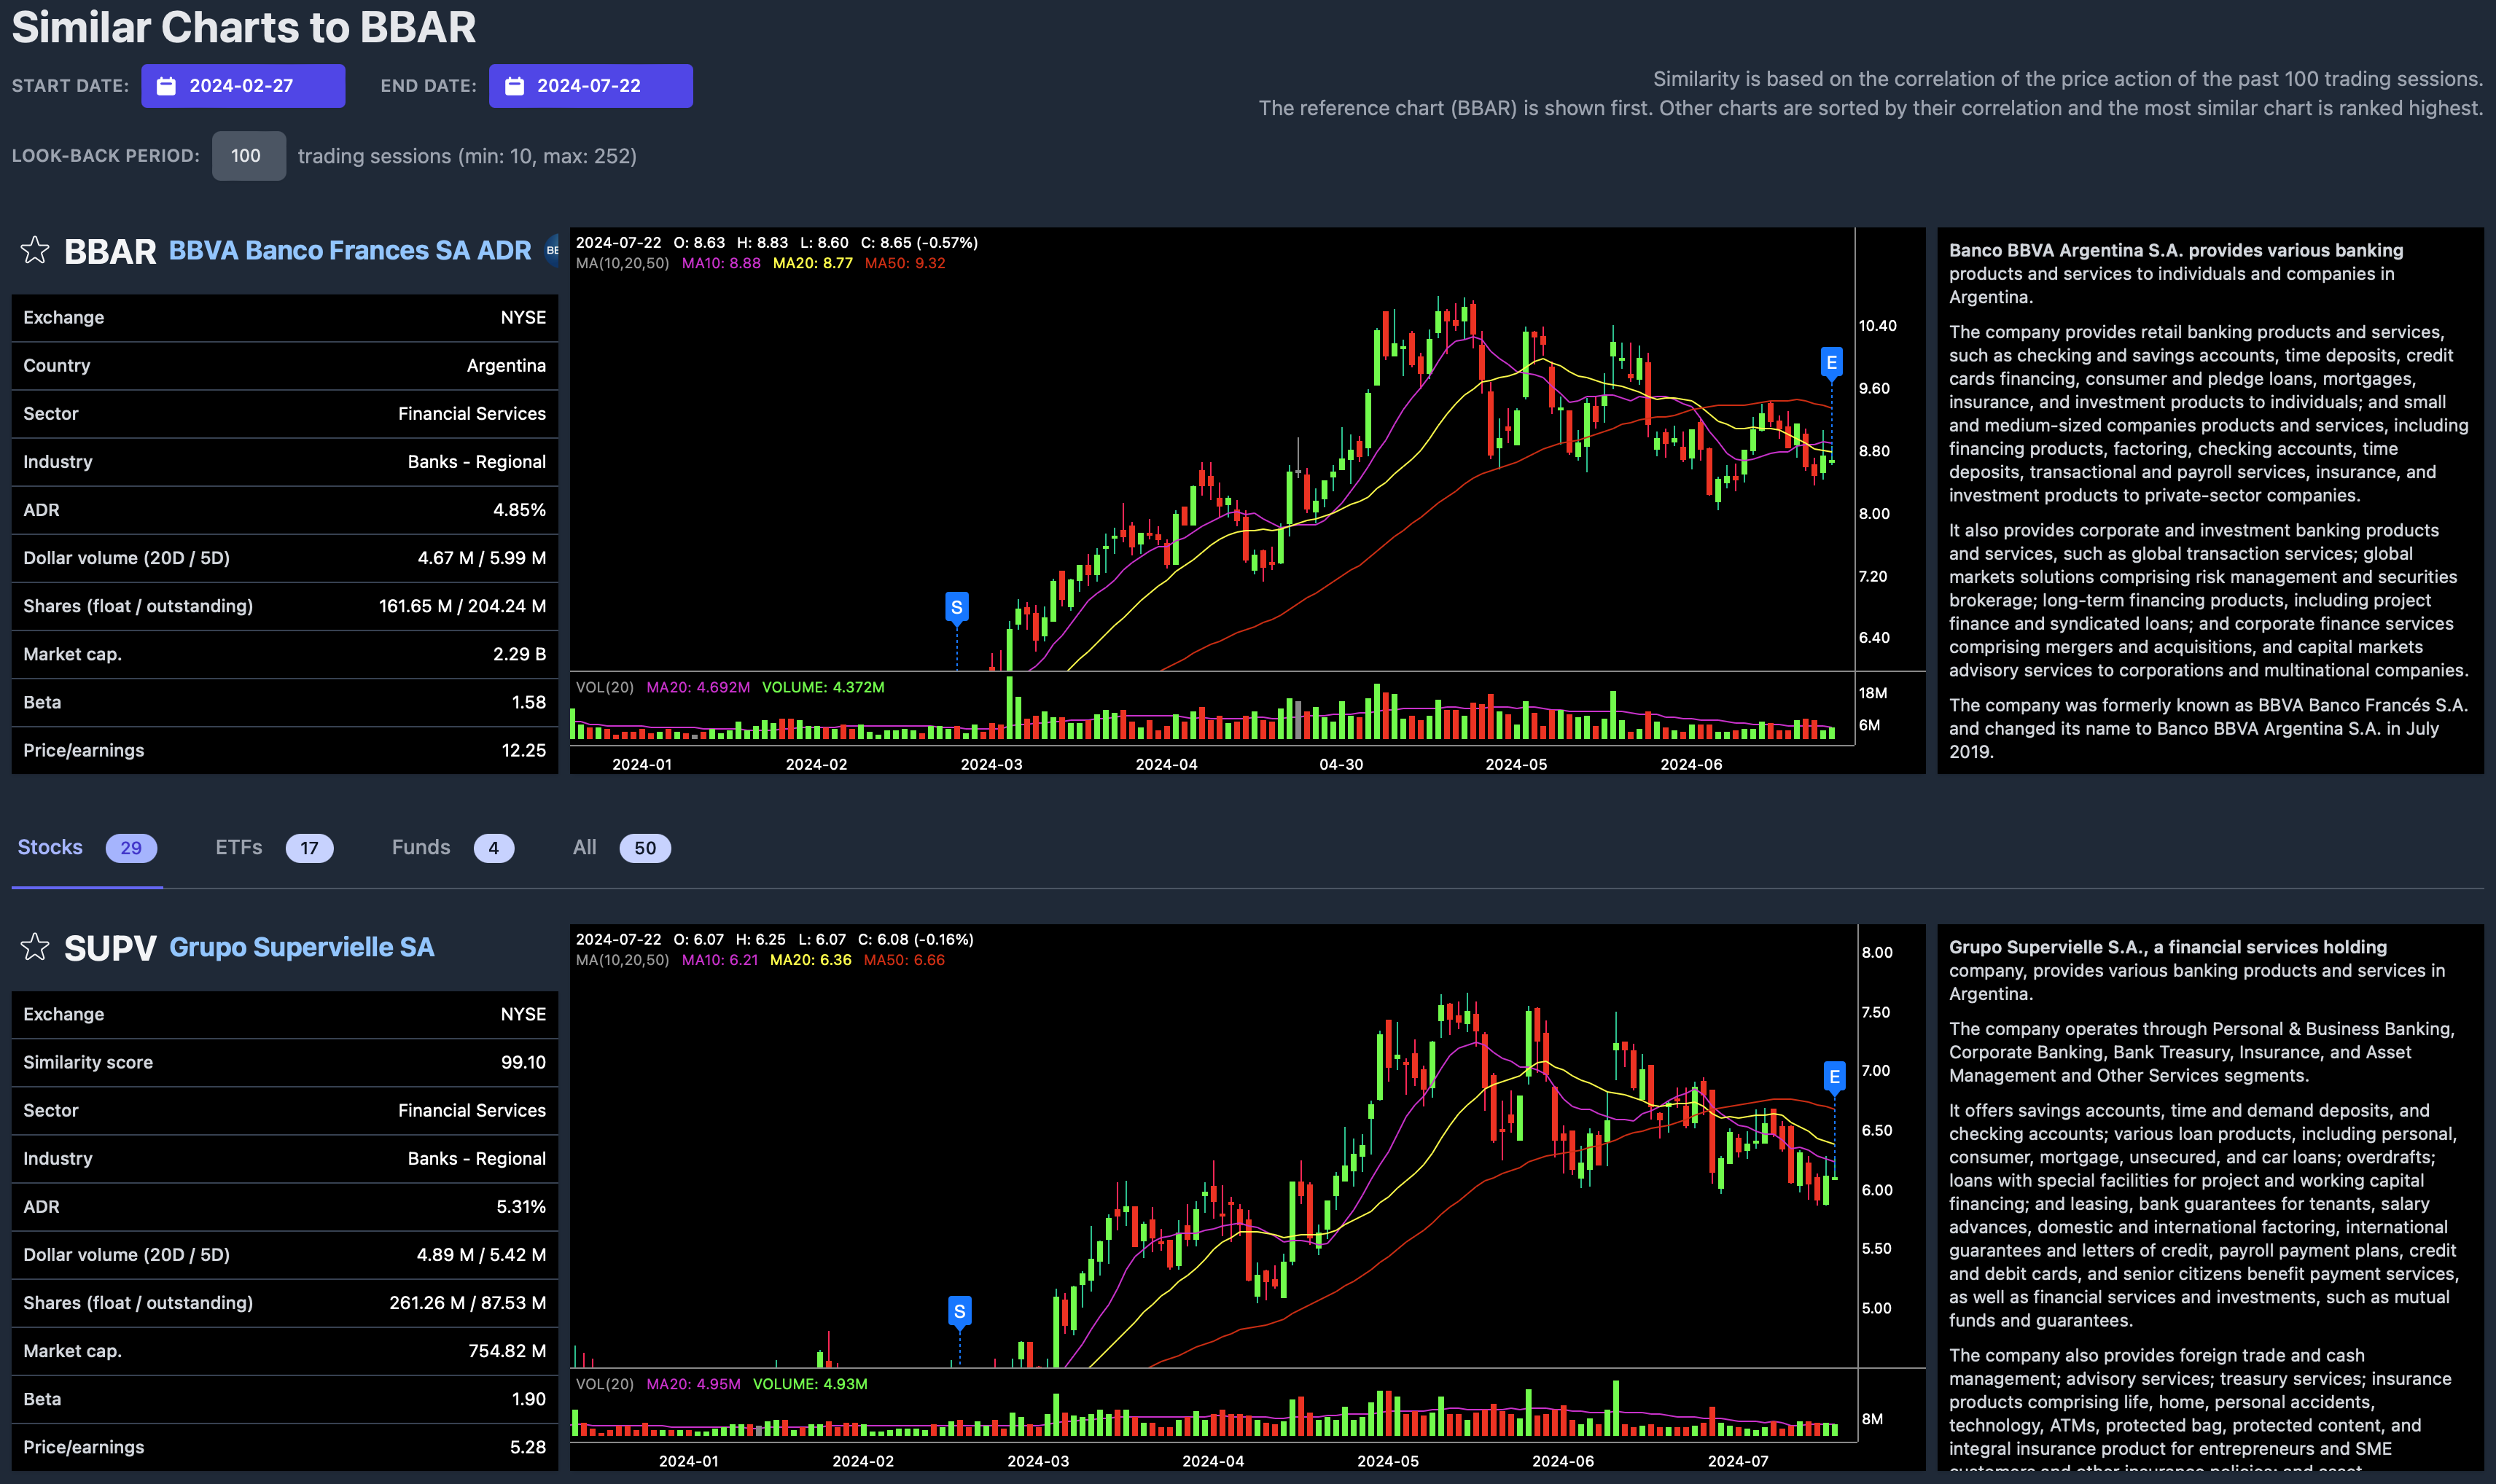Click BBAR's MA20: 8.77 indicator label

[x=812, y=263]
